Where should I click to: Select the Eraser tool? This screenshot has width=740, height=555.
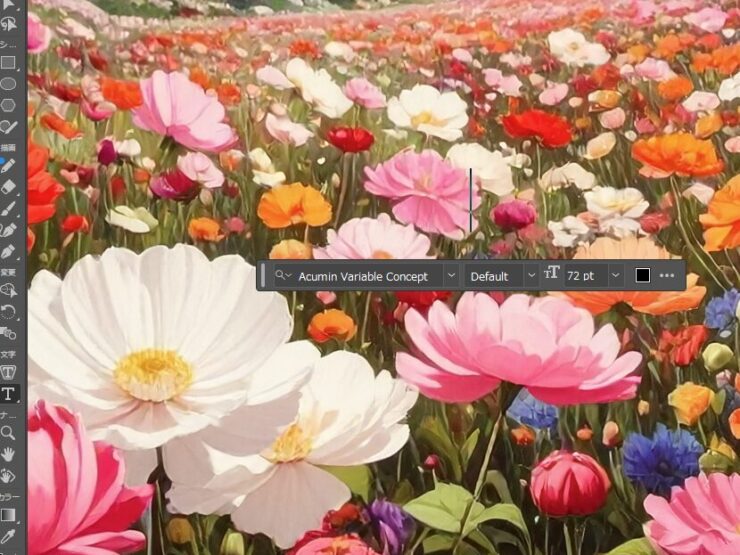pos(8,187)
